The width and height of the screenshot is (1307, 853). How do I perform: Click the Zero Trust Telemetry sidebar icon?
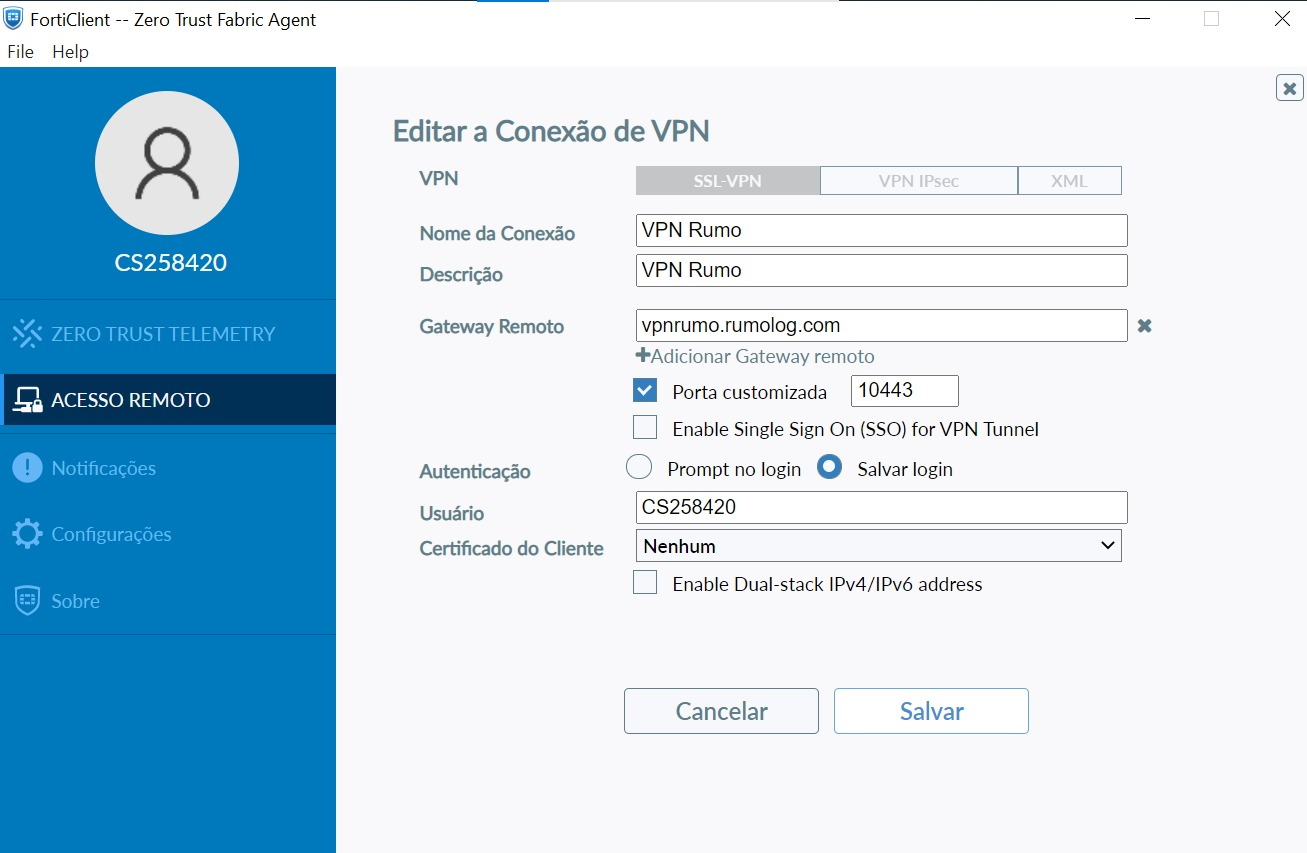[x=27, y=334]
